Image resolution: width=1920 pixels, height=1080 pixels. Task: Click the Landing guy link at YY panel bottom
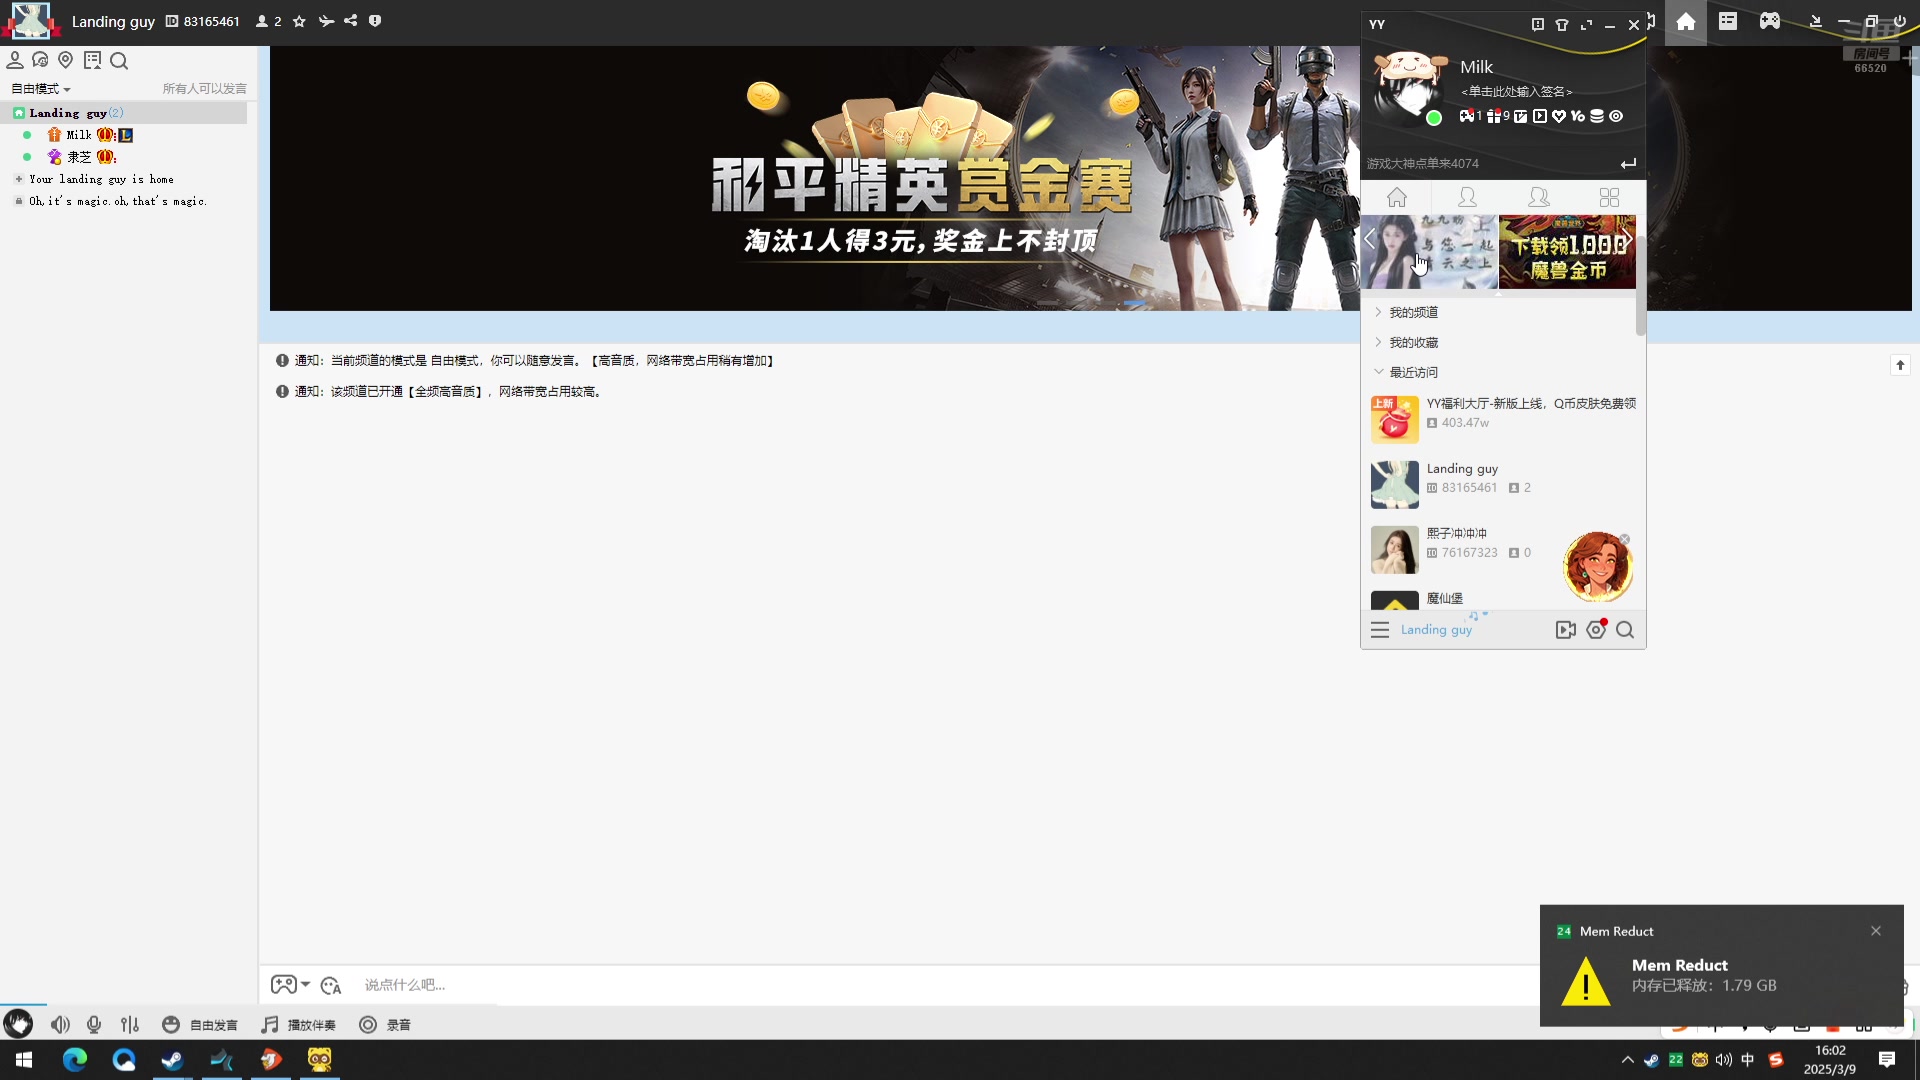pos(1436,630)
